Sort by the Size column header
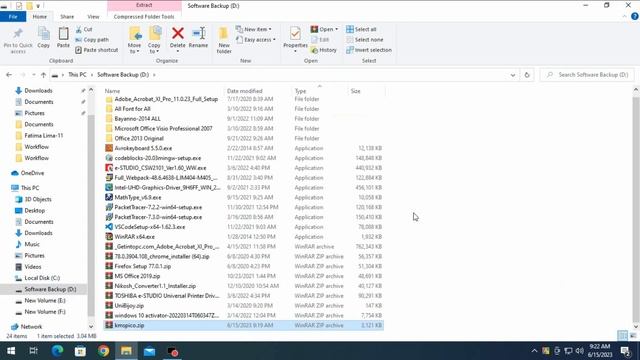 [x=356, y=91]
